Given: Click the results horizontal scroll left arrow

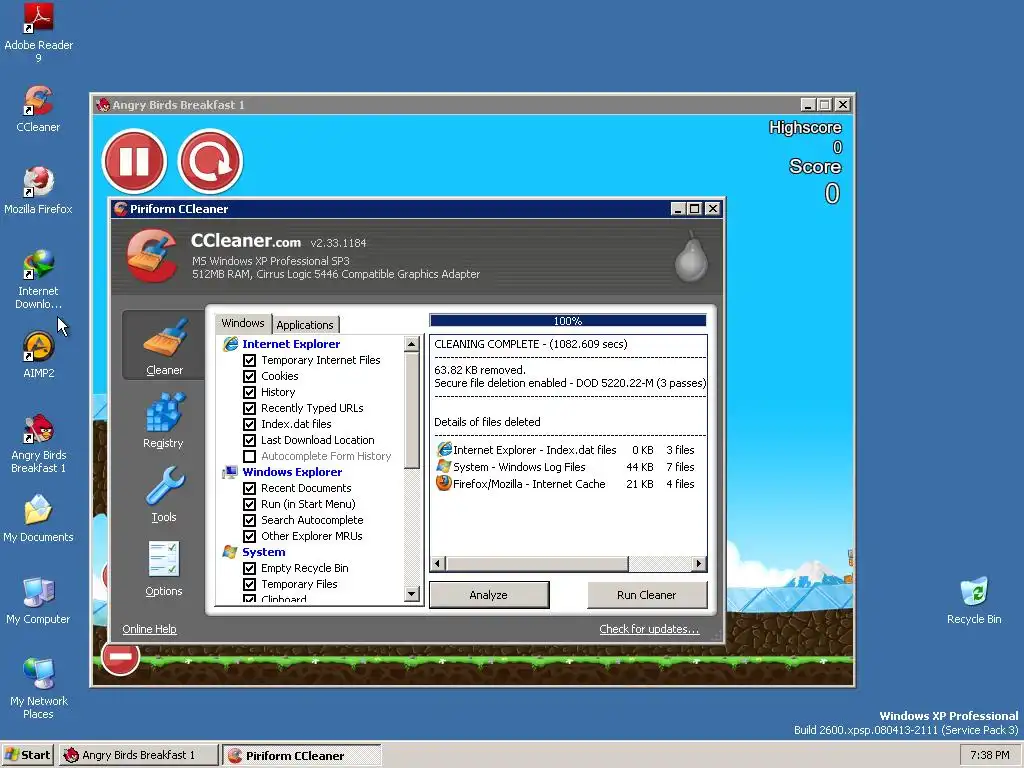Looking at the screenshot, I should tap(438, 564).
